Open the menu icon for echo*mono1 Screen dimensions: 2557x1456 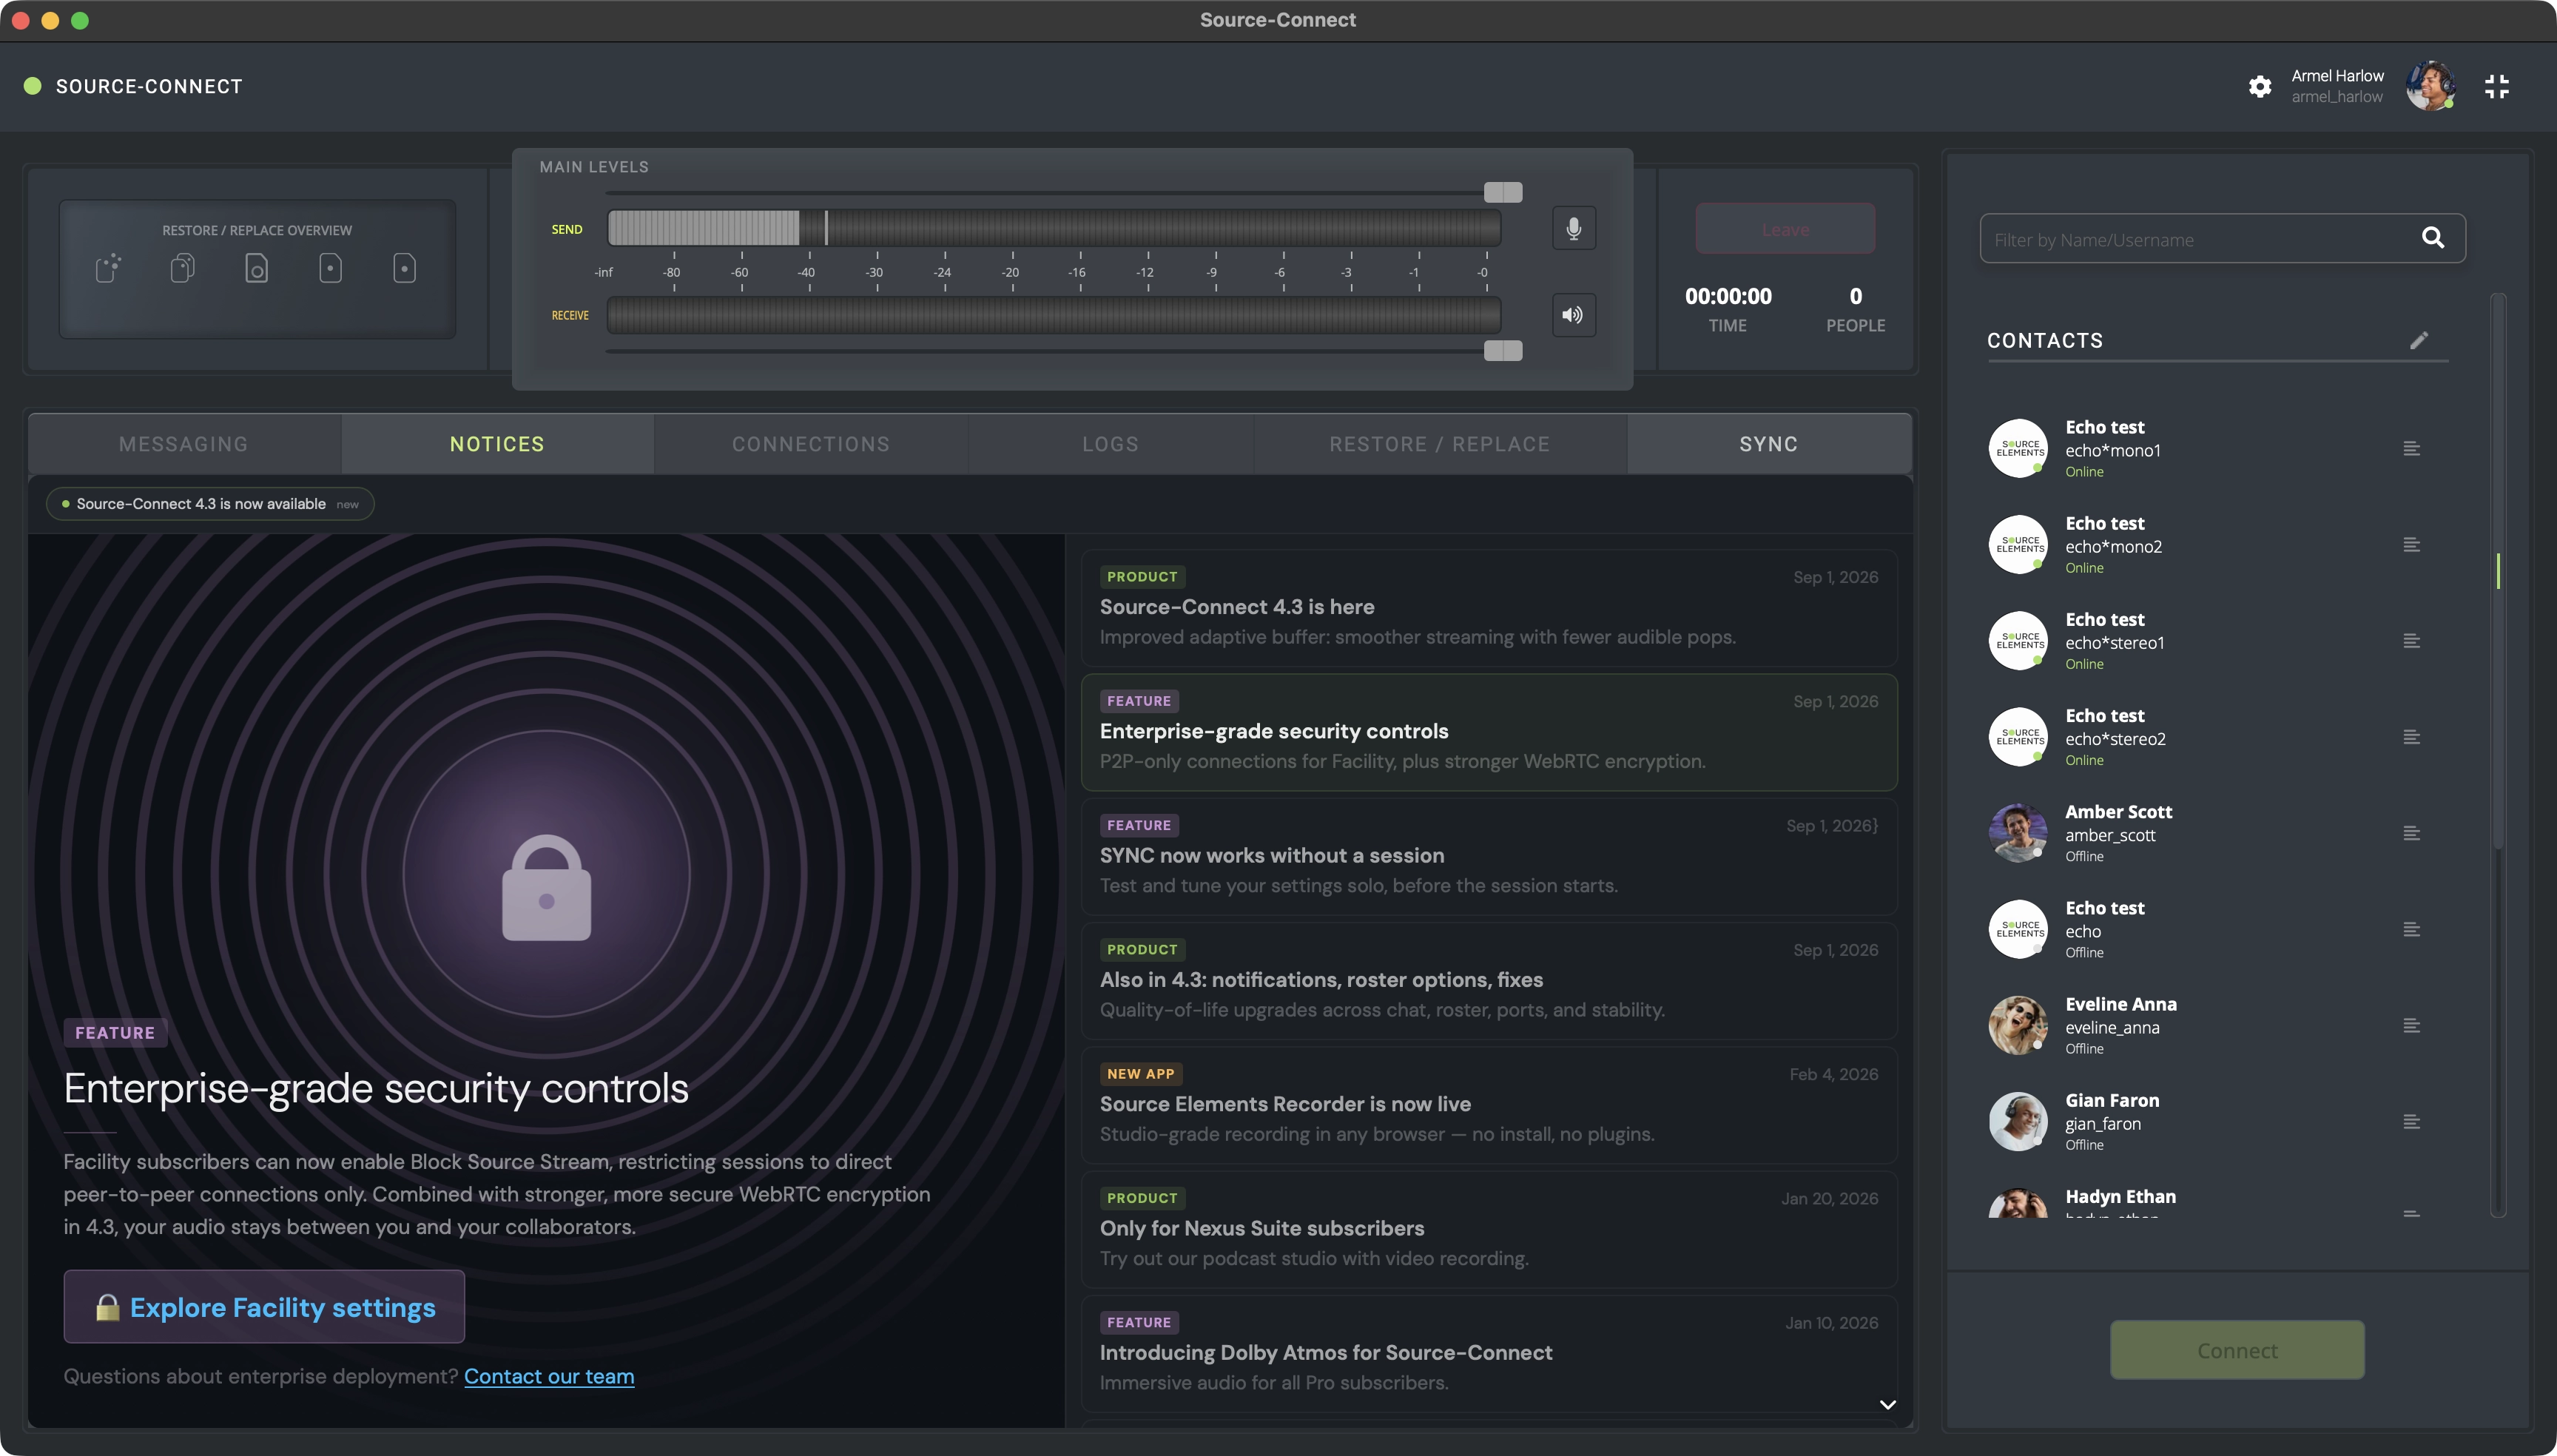pyautogui.click(x=2411, y=449)
